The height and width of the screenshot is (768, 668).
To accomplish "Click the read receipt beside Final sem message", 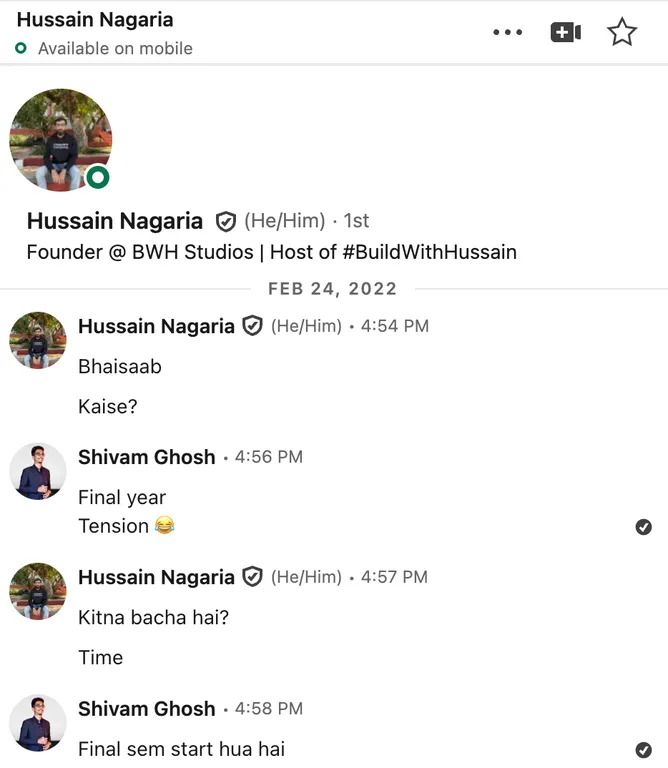I will tap(643, 749).
